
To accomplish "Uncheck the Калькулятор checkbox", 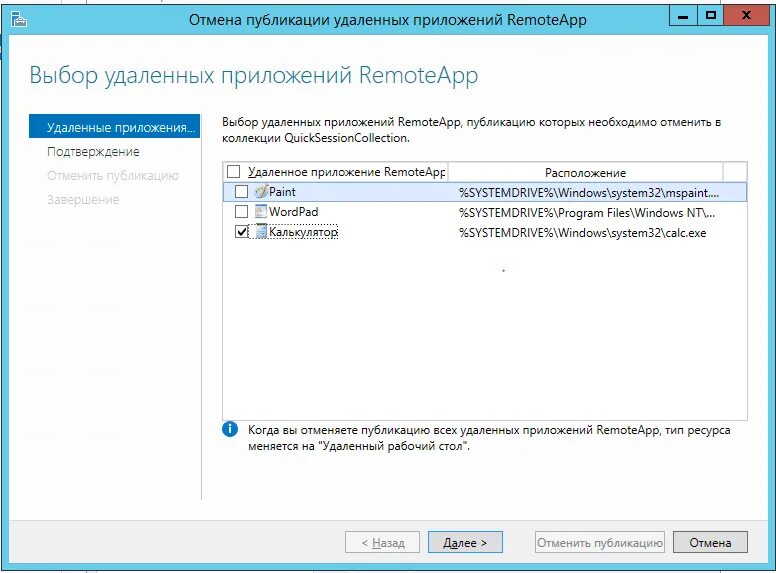I will (241, 232).
